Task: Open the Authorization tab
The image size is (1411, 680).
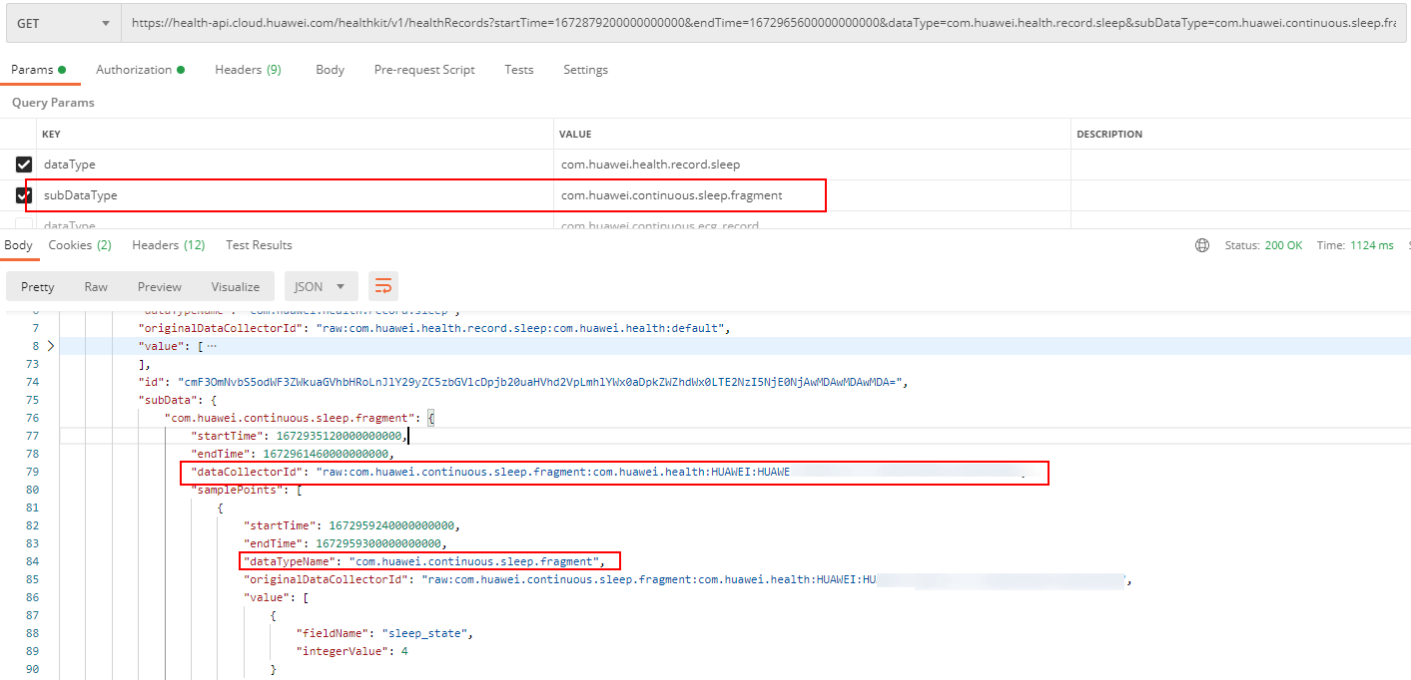Action: 140,70
